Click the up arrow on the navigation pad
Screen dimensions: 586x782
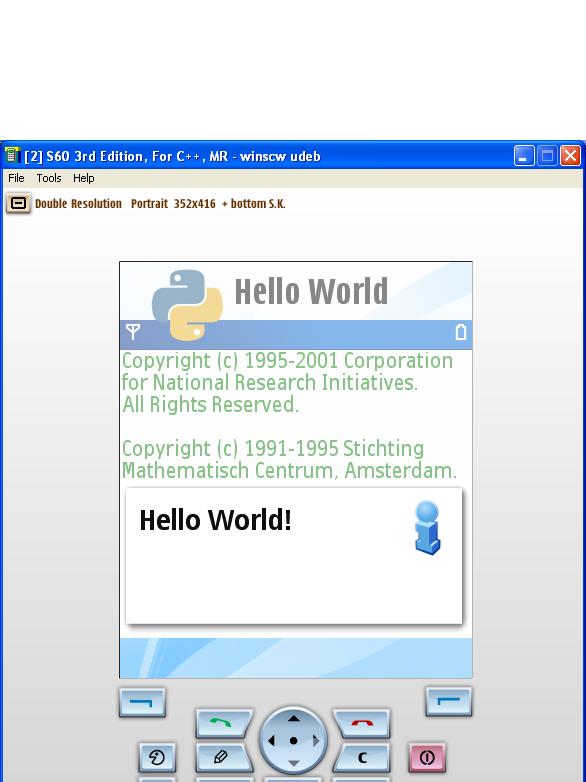coord(294,719)
